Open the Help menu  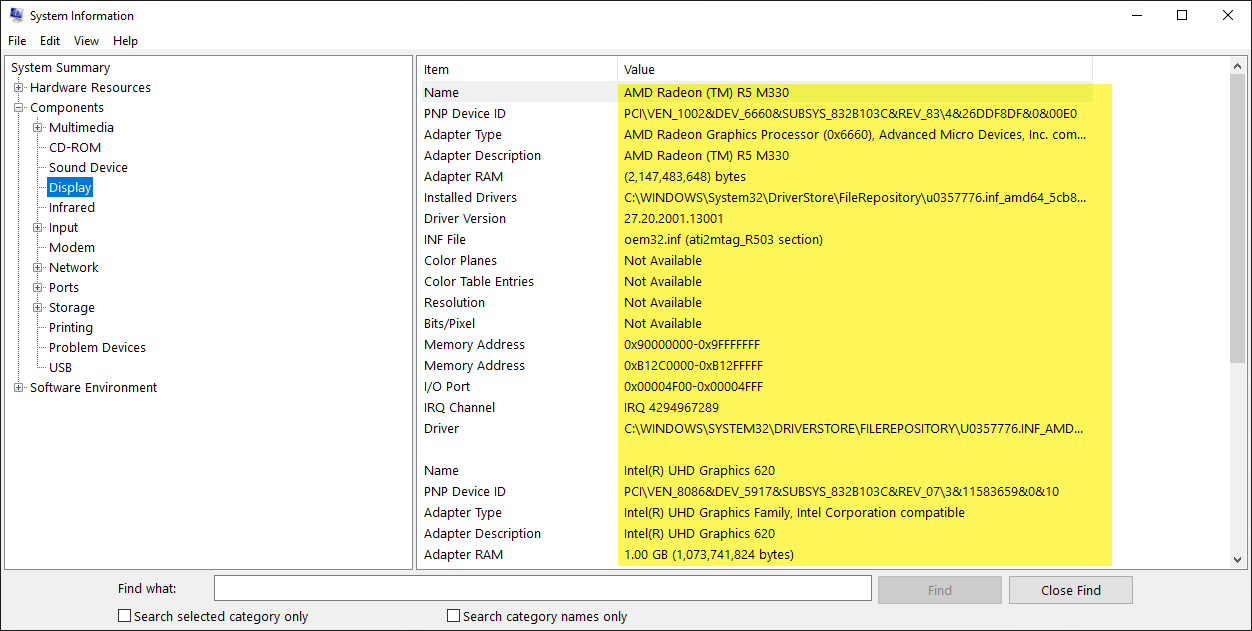[125, 41]
